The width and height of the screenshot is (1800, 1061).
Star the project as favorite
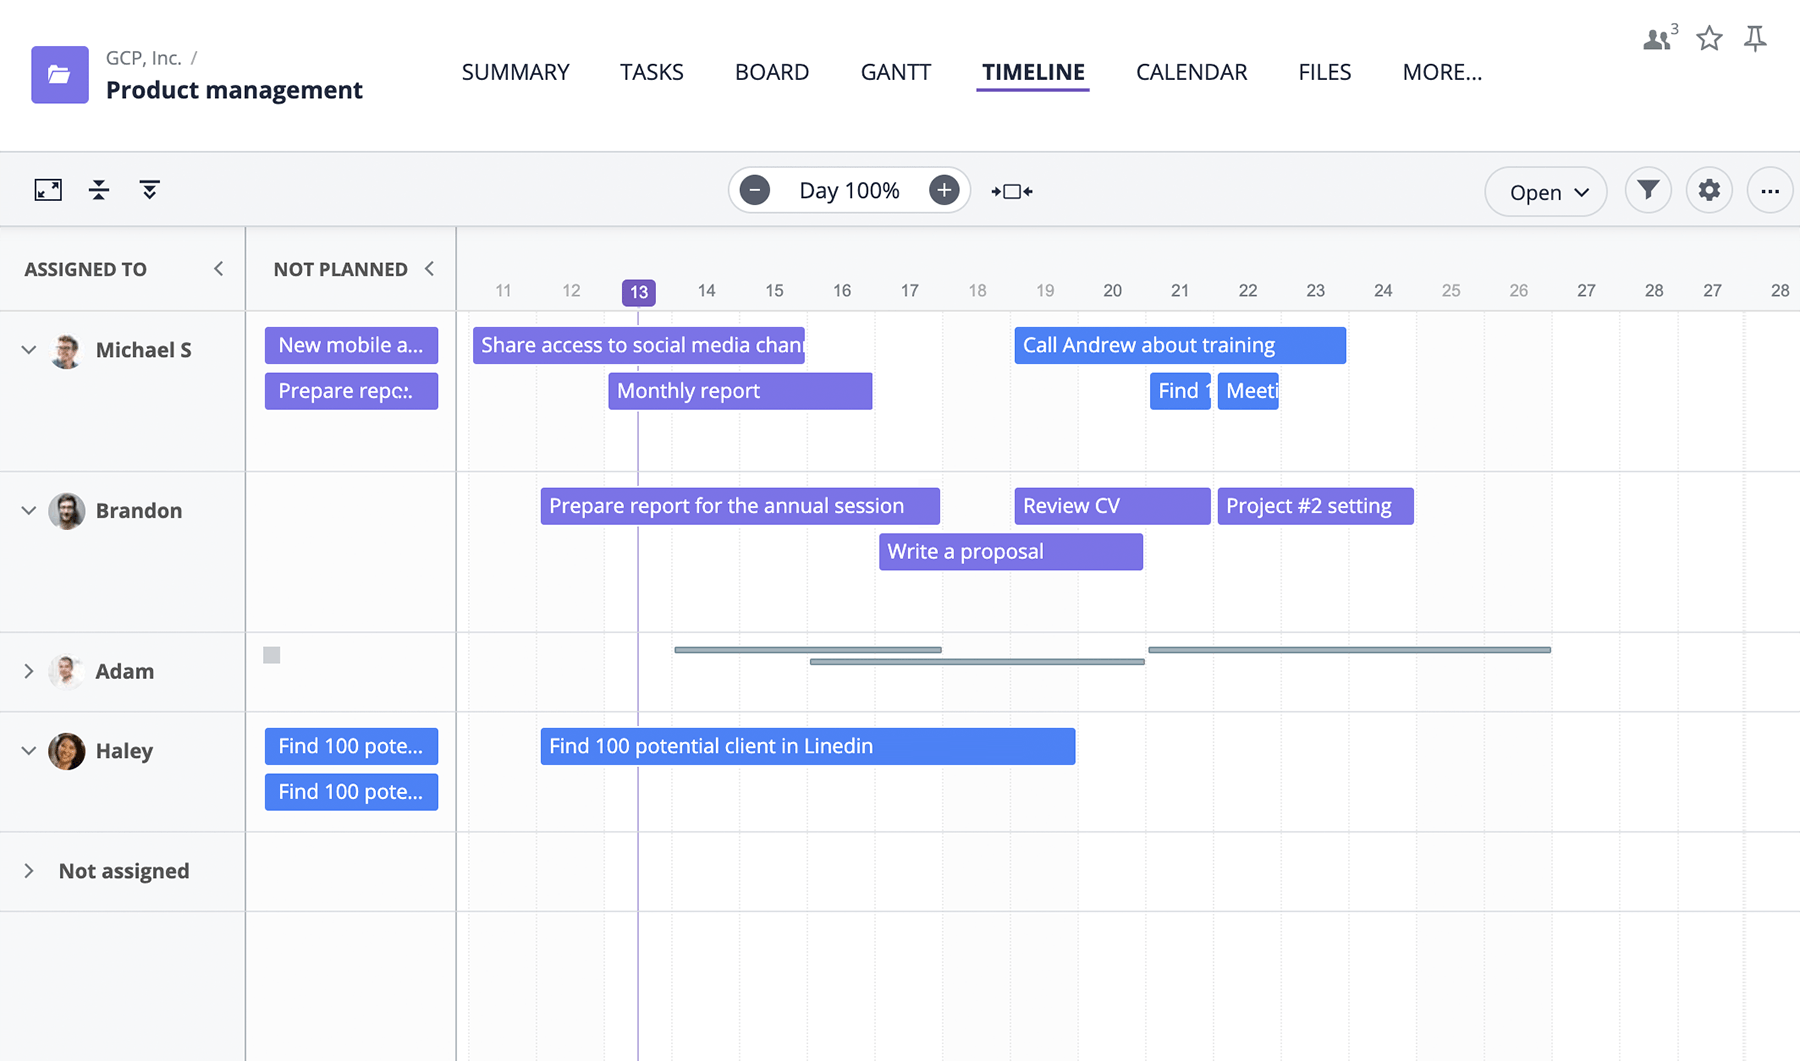click(1709, 39)
